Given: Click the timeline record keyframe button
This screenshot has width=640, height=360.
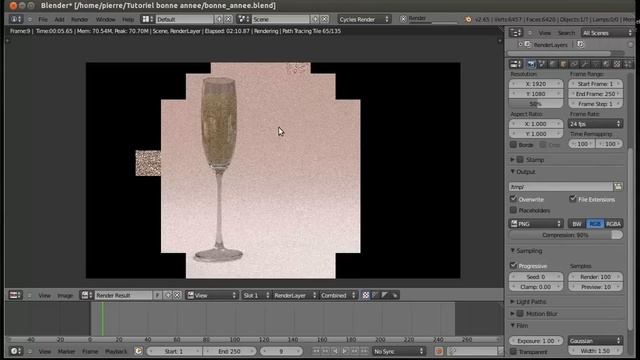Looking at the screenshot, I should [439, 351].
